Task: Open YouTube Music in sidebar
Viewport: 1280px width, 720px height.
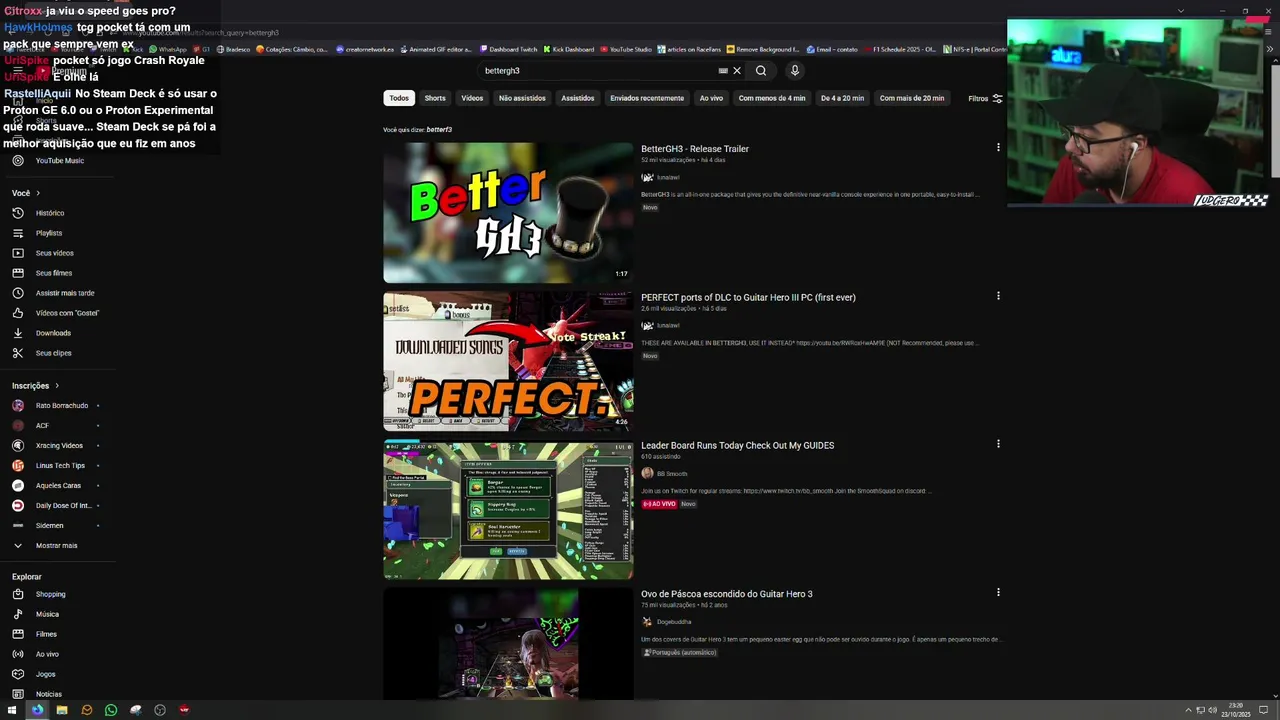Action: [x=60, y=161]
